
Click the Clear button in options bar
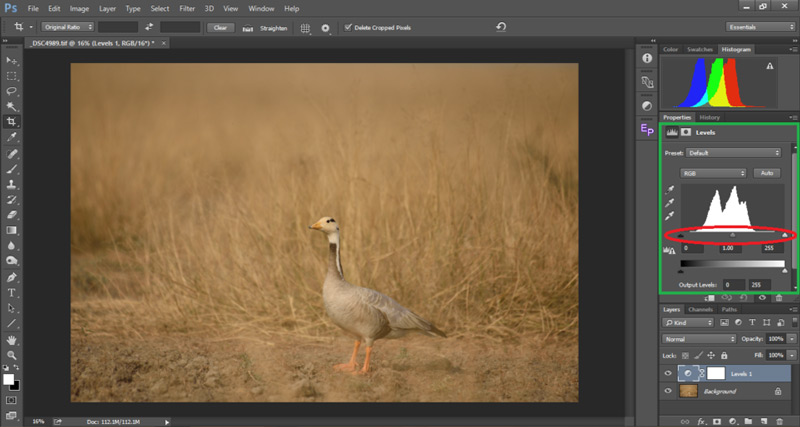pyautogui.click(x=221, y=28)
